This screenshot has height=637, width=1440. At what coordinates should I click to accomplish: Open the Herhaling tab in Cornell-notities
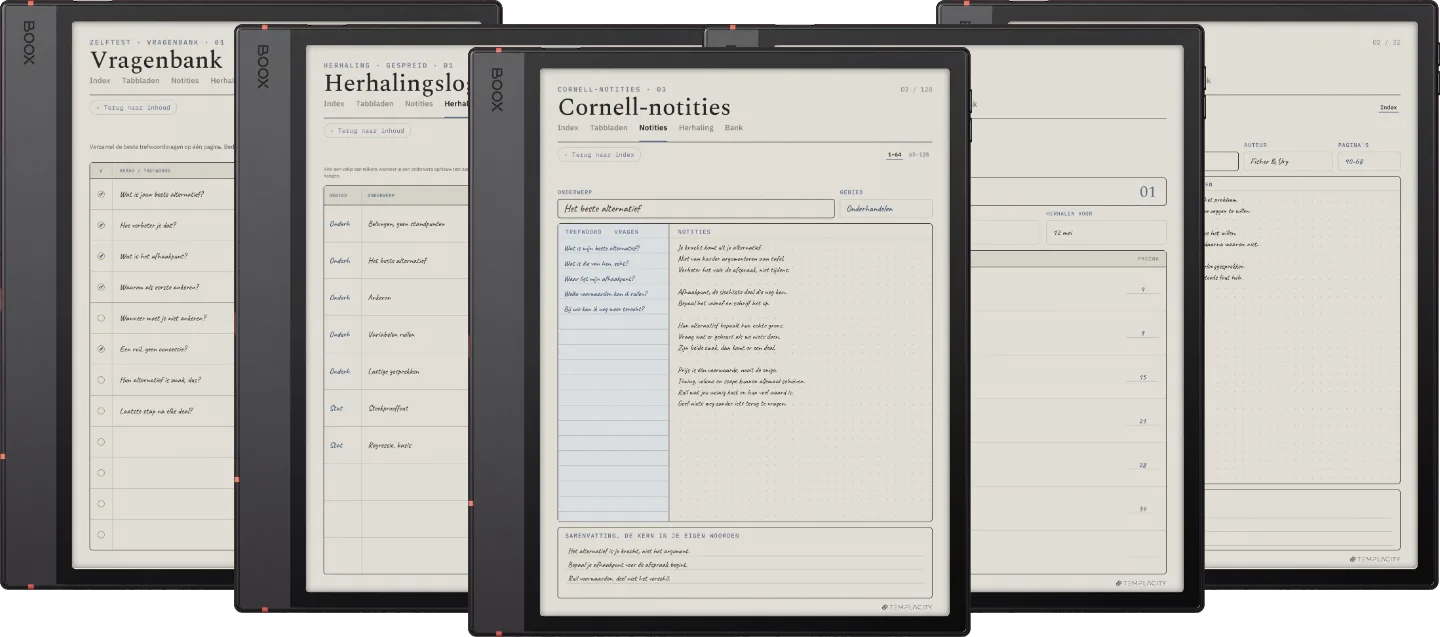tap(696, 128)
